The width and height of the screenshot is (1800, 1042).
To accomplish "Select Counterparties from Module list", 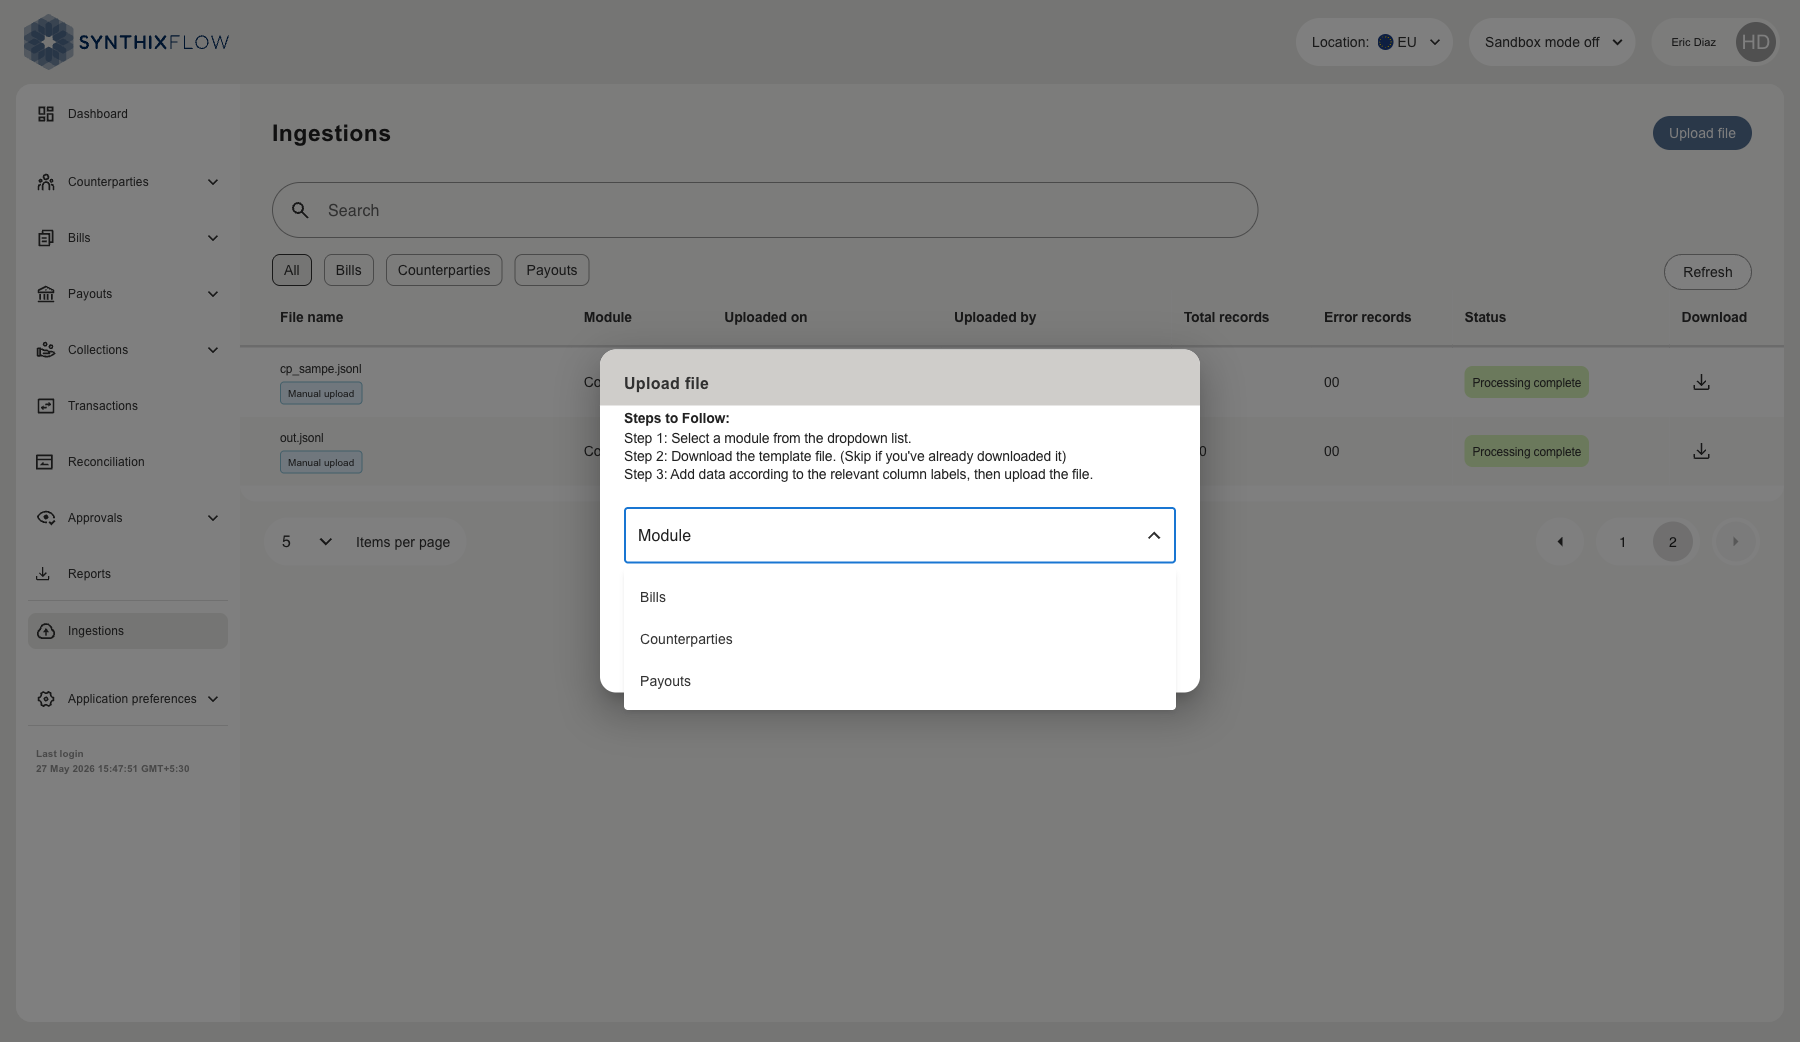I will pyautogui.click(x=900, y=639).
